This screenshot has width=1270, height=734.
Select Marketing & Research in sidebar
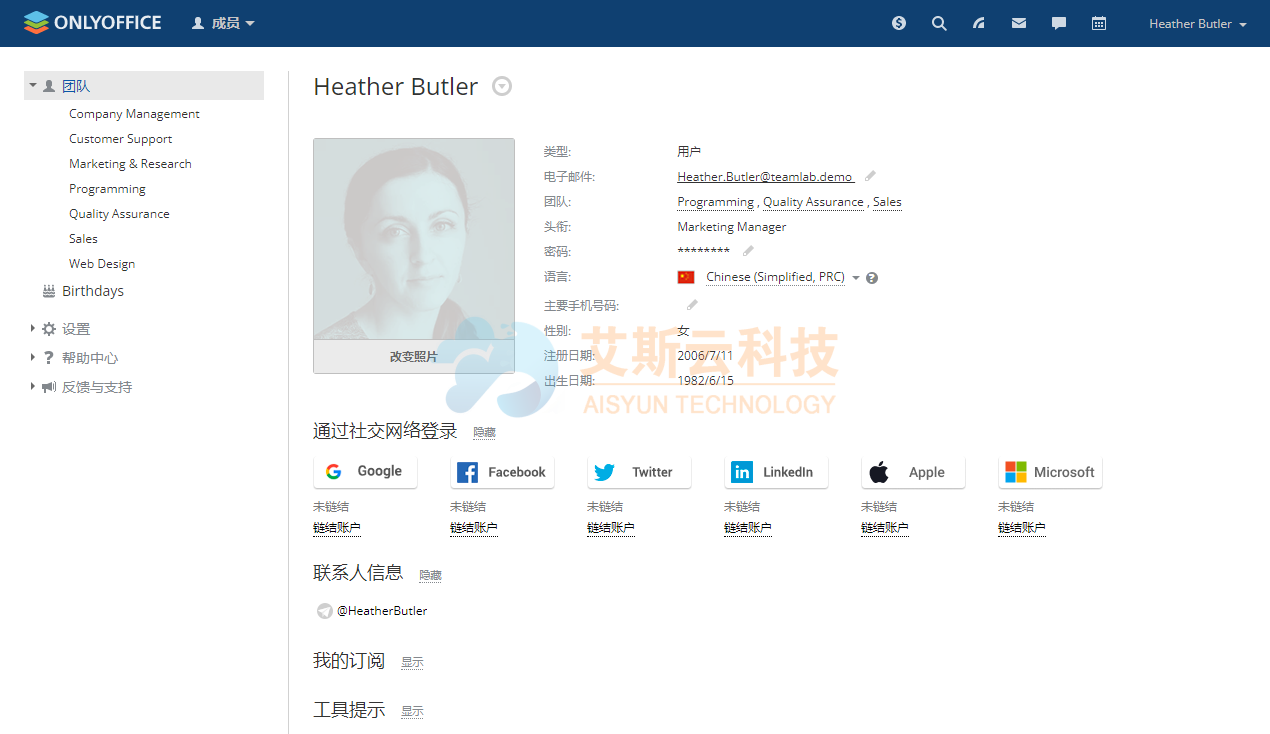click(x=130, y=164)
